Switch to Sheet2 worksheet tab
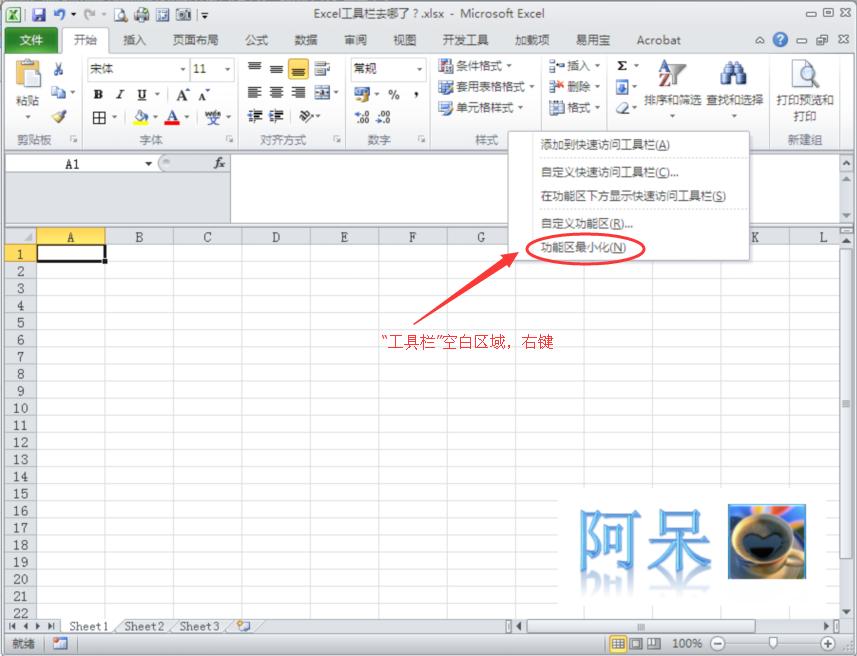Screen dimensions: 857x656 click(x=142, y=626)
